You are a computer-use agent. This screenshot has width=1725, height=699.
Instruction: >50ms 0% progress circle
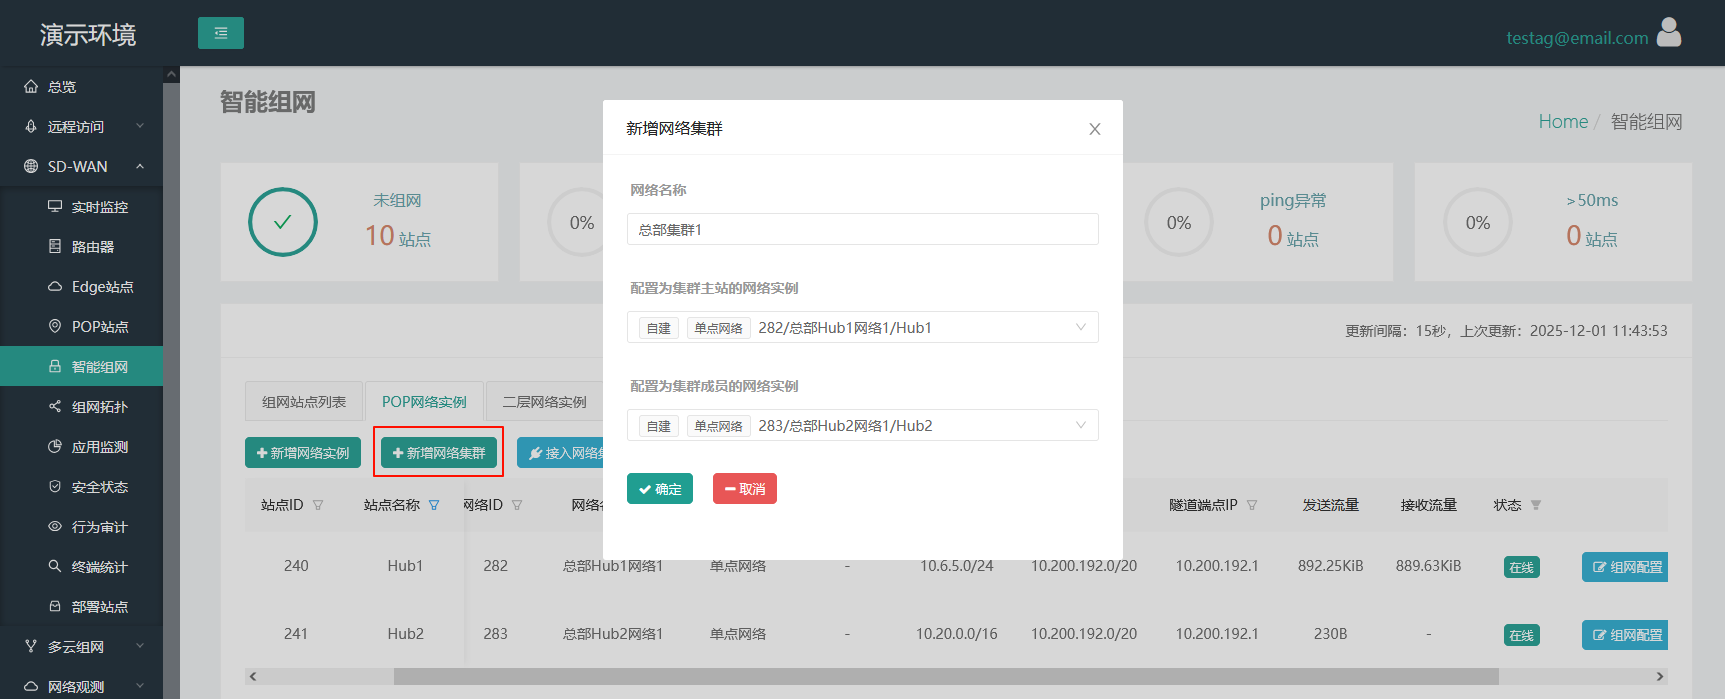pyautogui.click(x=1478, y=222)
